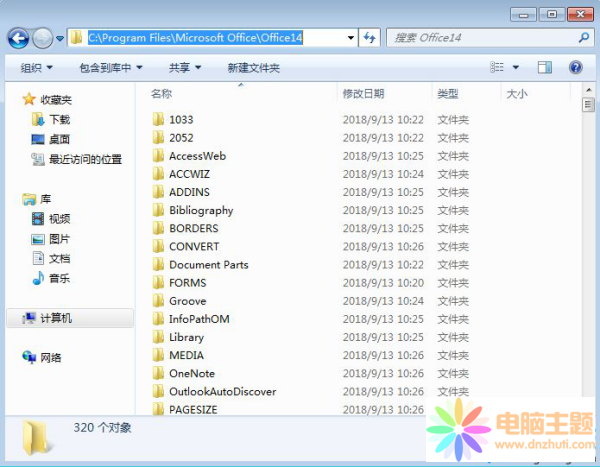Open the 音乐 library in the sidebar
The width and height of the screenshot is (600, 467).
59,278
